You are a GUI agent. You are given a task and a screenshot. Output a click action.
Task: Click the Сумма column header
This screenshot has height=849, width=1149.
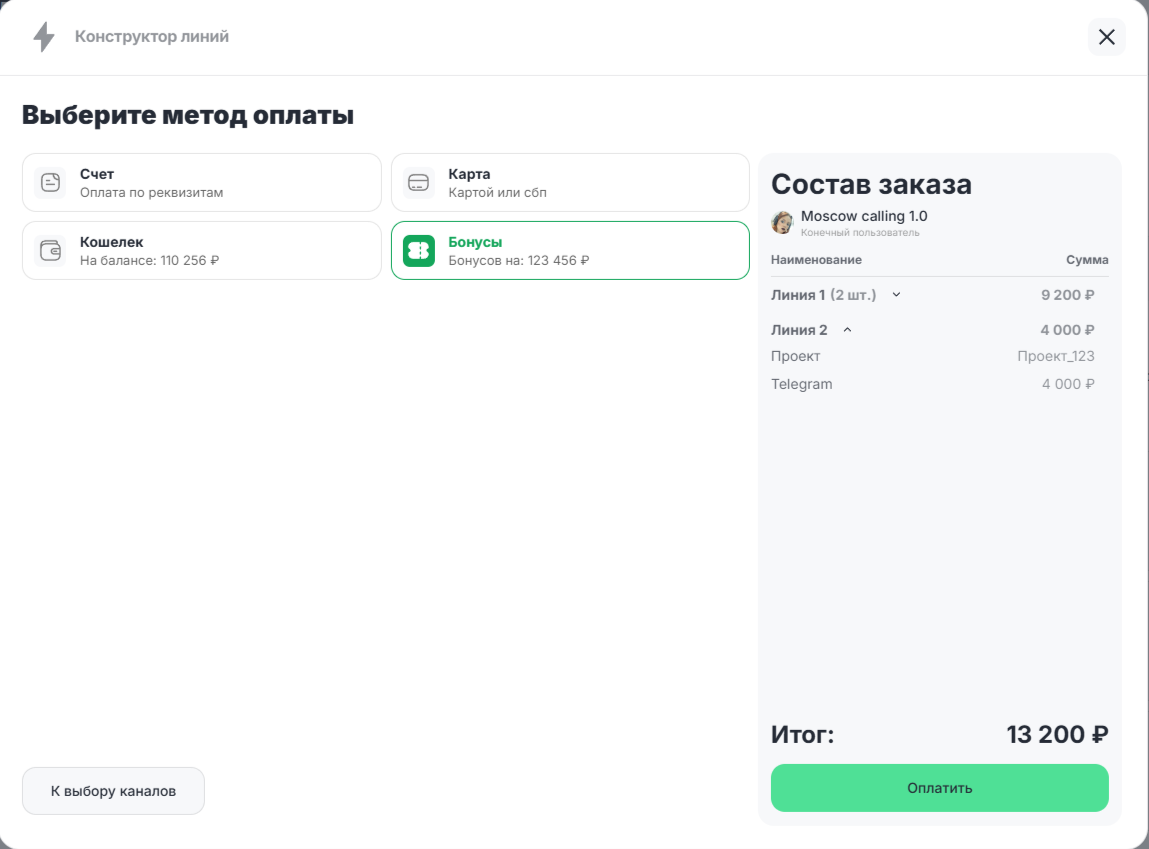tap(1086, 260)
